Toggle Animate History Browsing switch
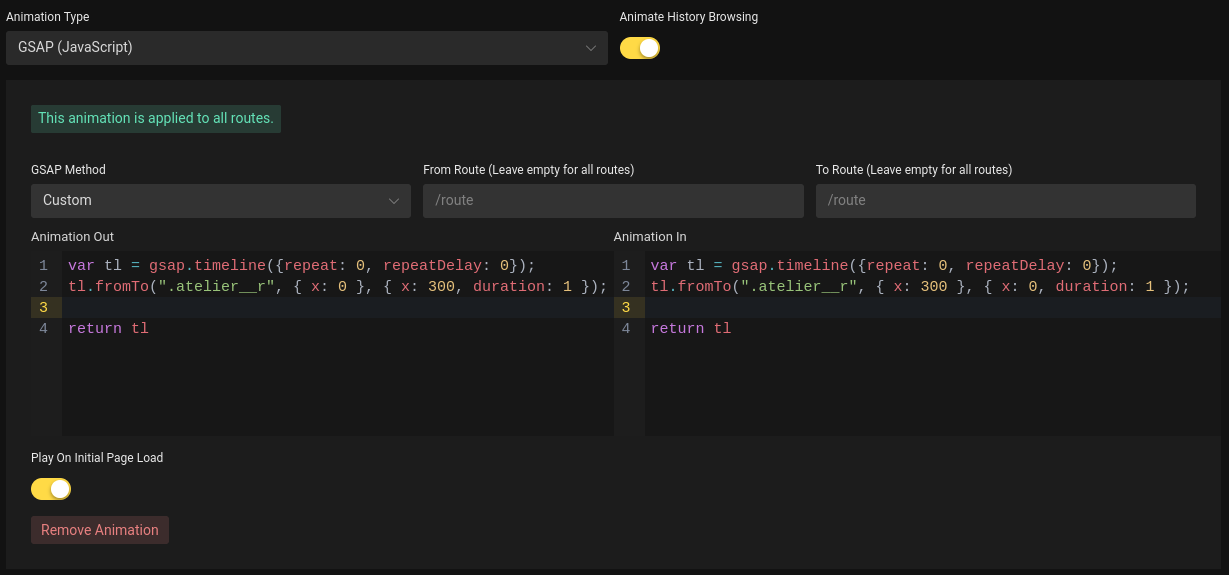The image size is (1229, 575). click(640, 48)
